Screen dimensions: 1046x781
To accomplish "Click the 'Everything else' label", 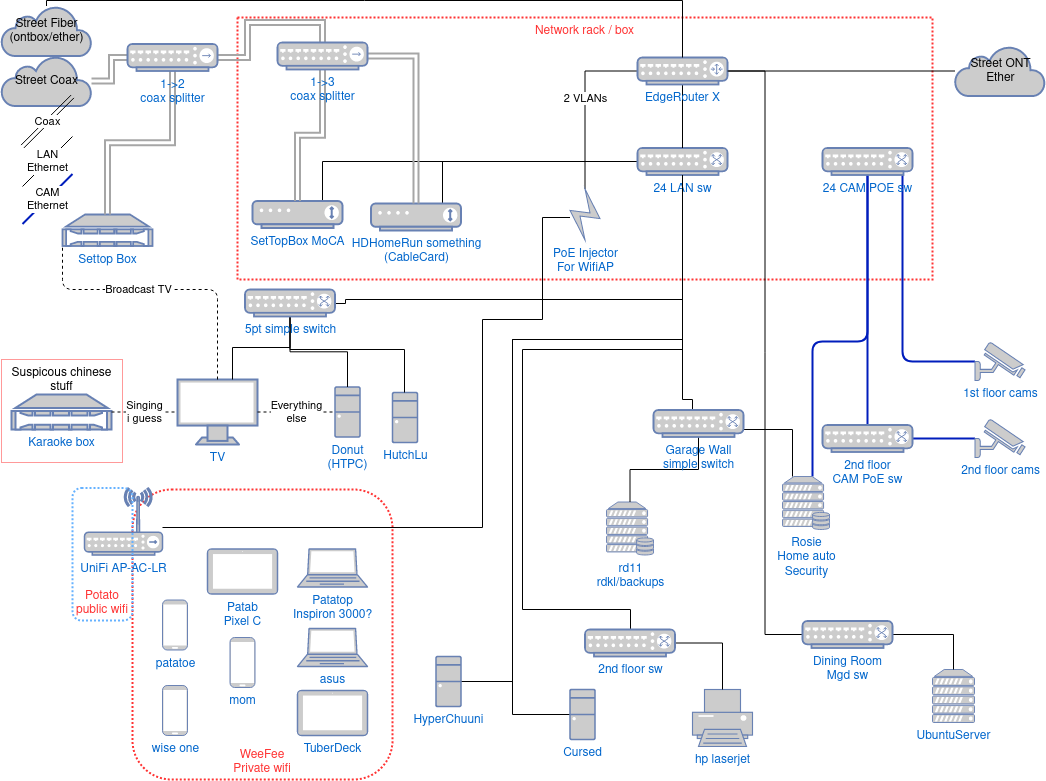I will point(296,412).
